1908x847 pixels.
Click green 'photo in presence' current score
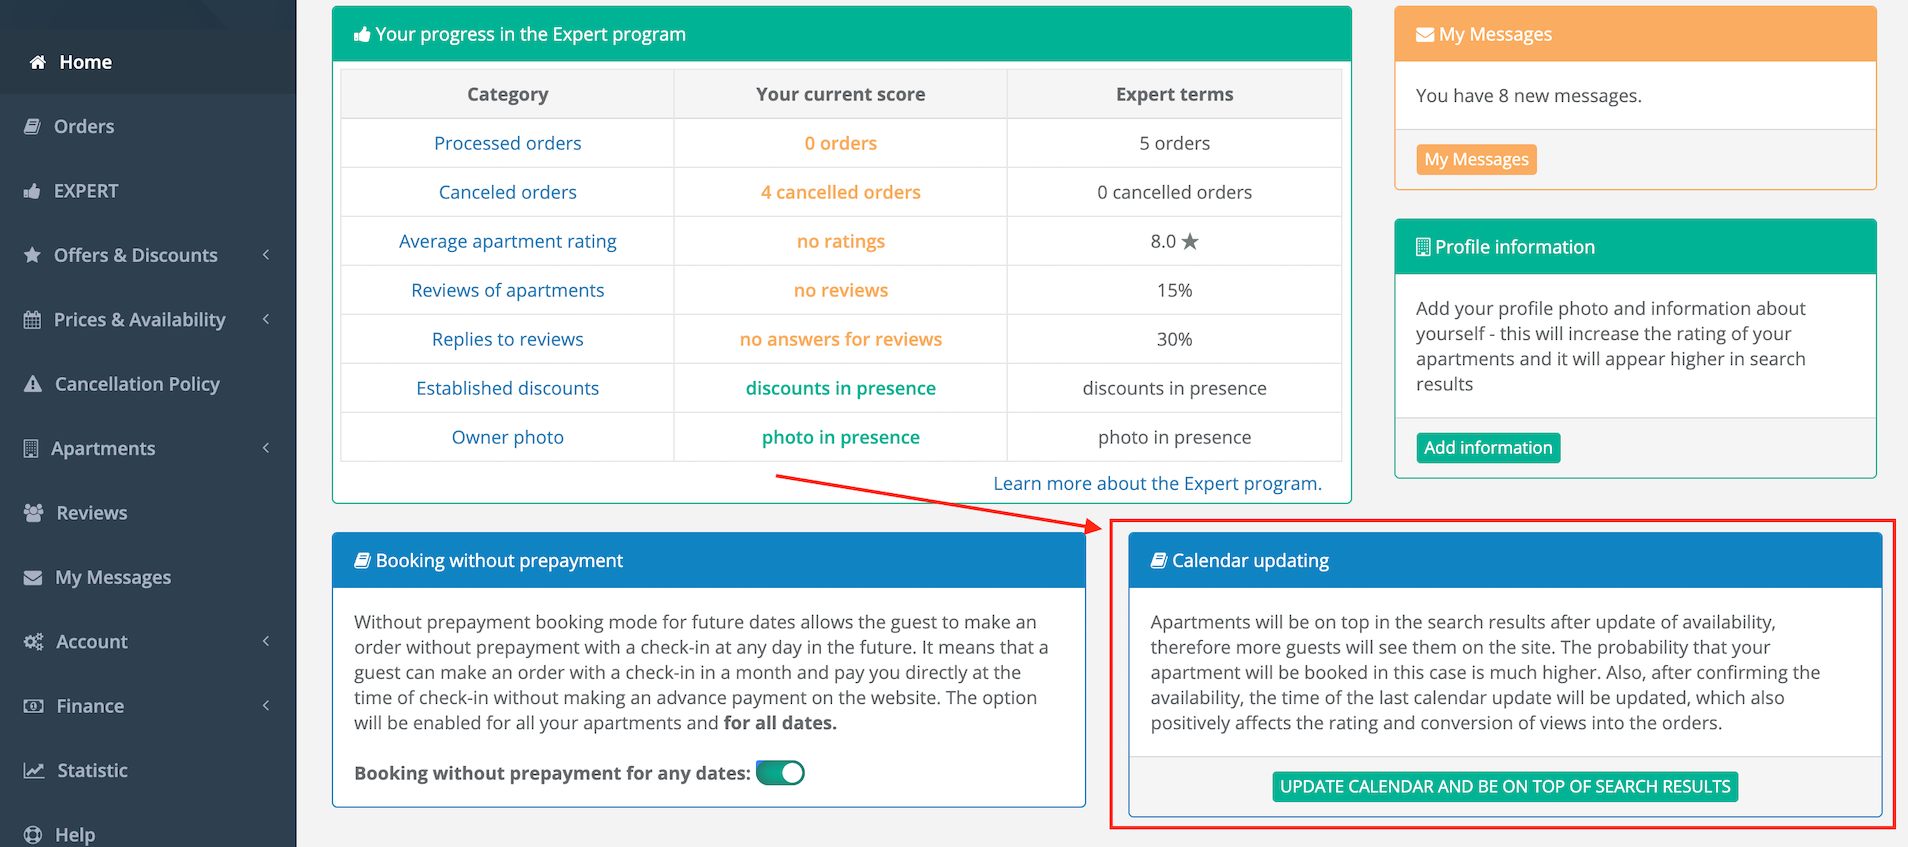pyautogui.click(x=840, y=437)
